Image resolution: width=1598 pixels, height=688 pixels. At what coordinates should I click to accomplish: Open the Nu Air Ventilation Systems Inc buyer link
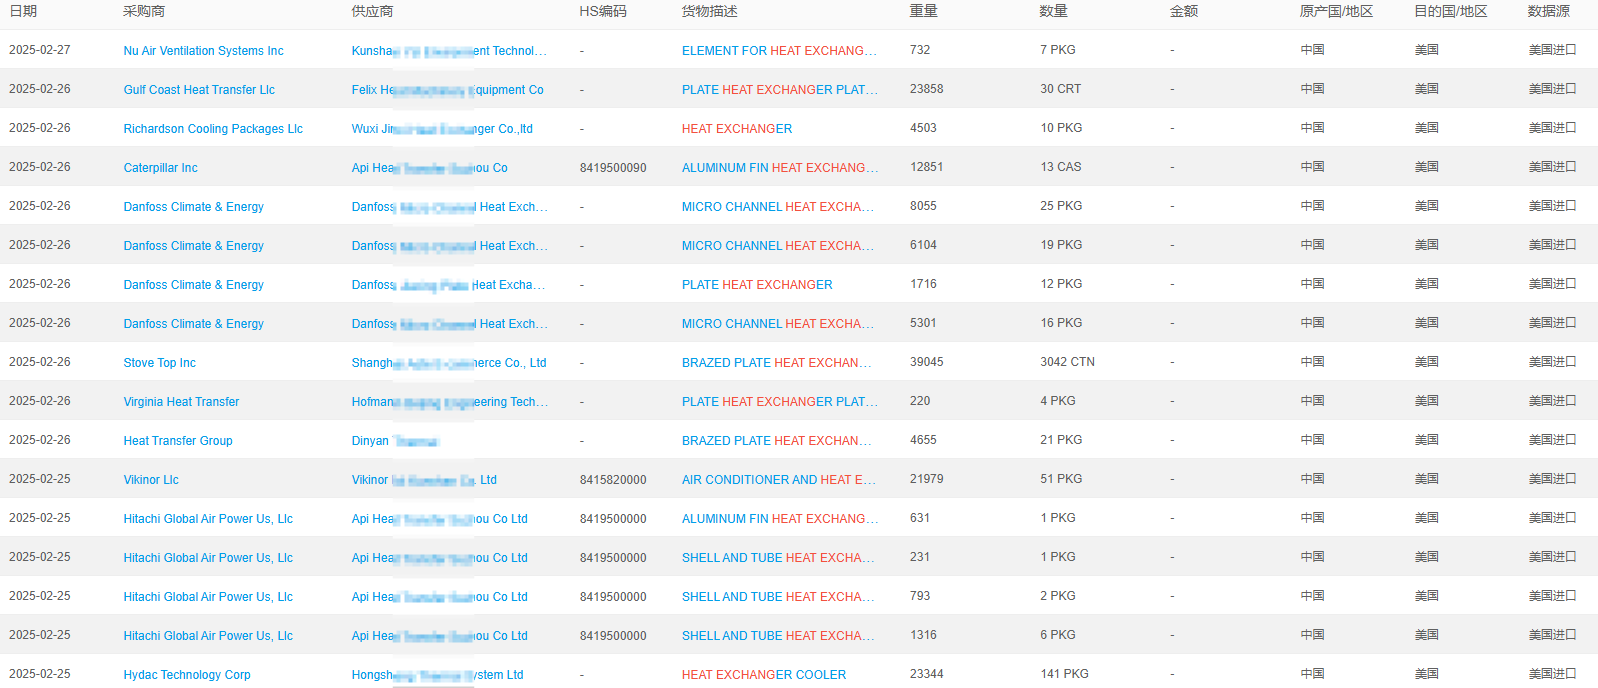[x=203, y=51]
